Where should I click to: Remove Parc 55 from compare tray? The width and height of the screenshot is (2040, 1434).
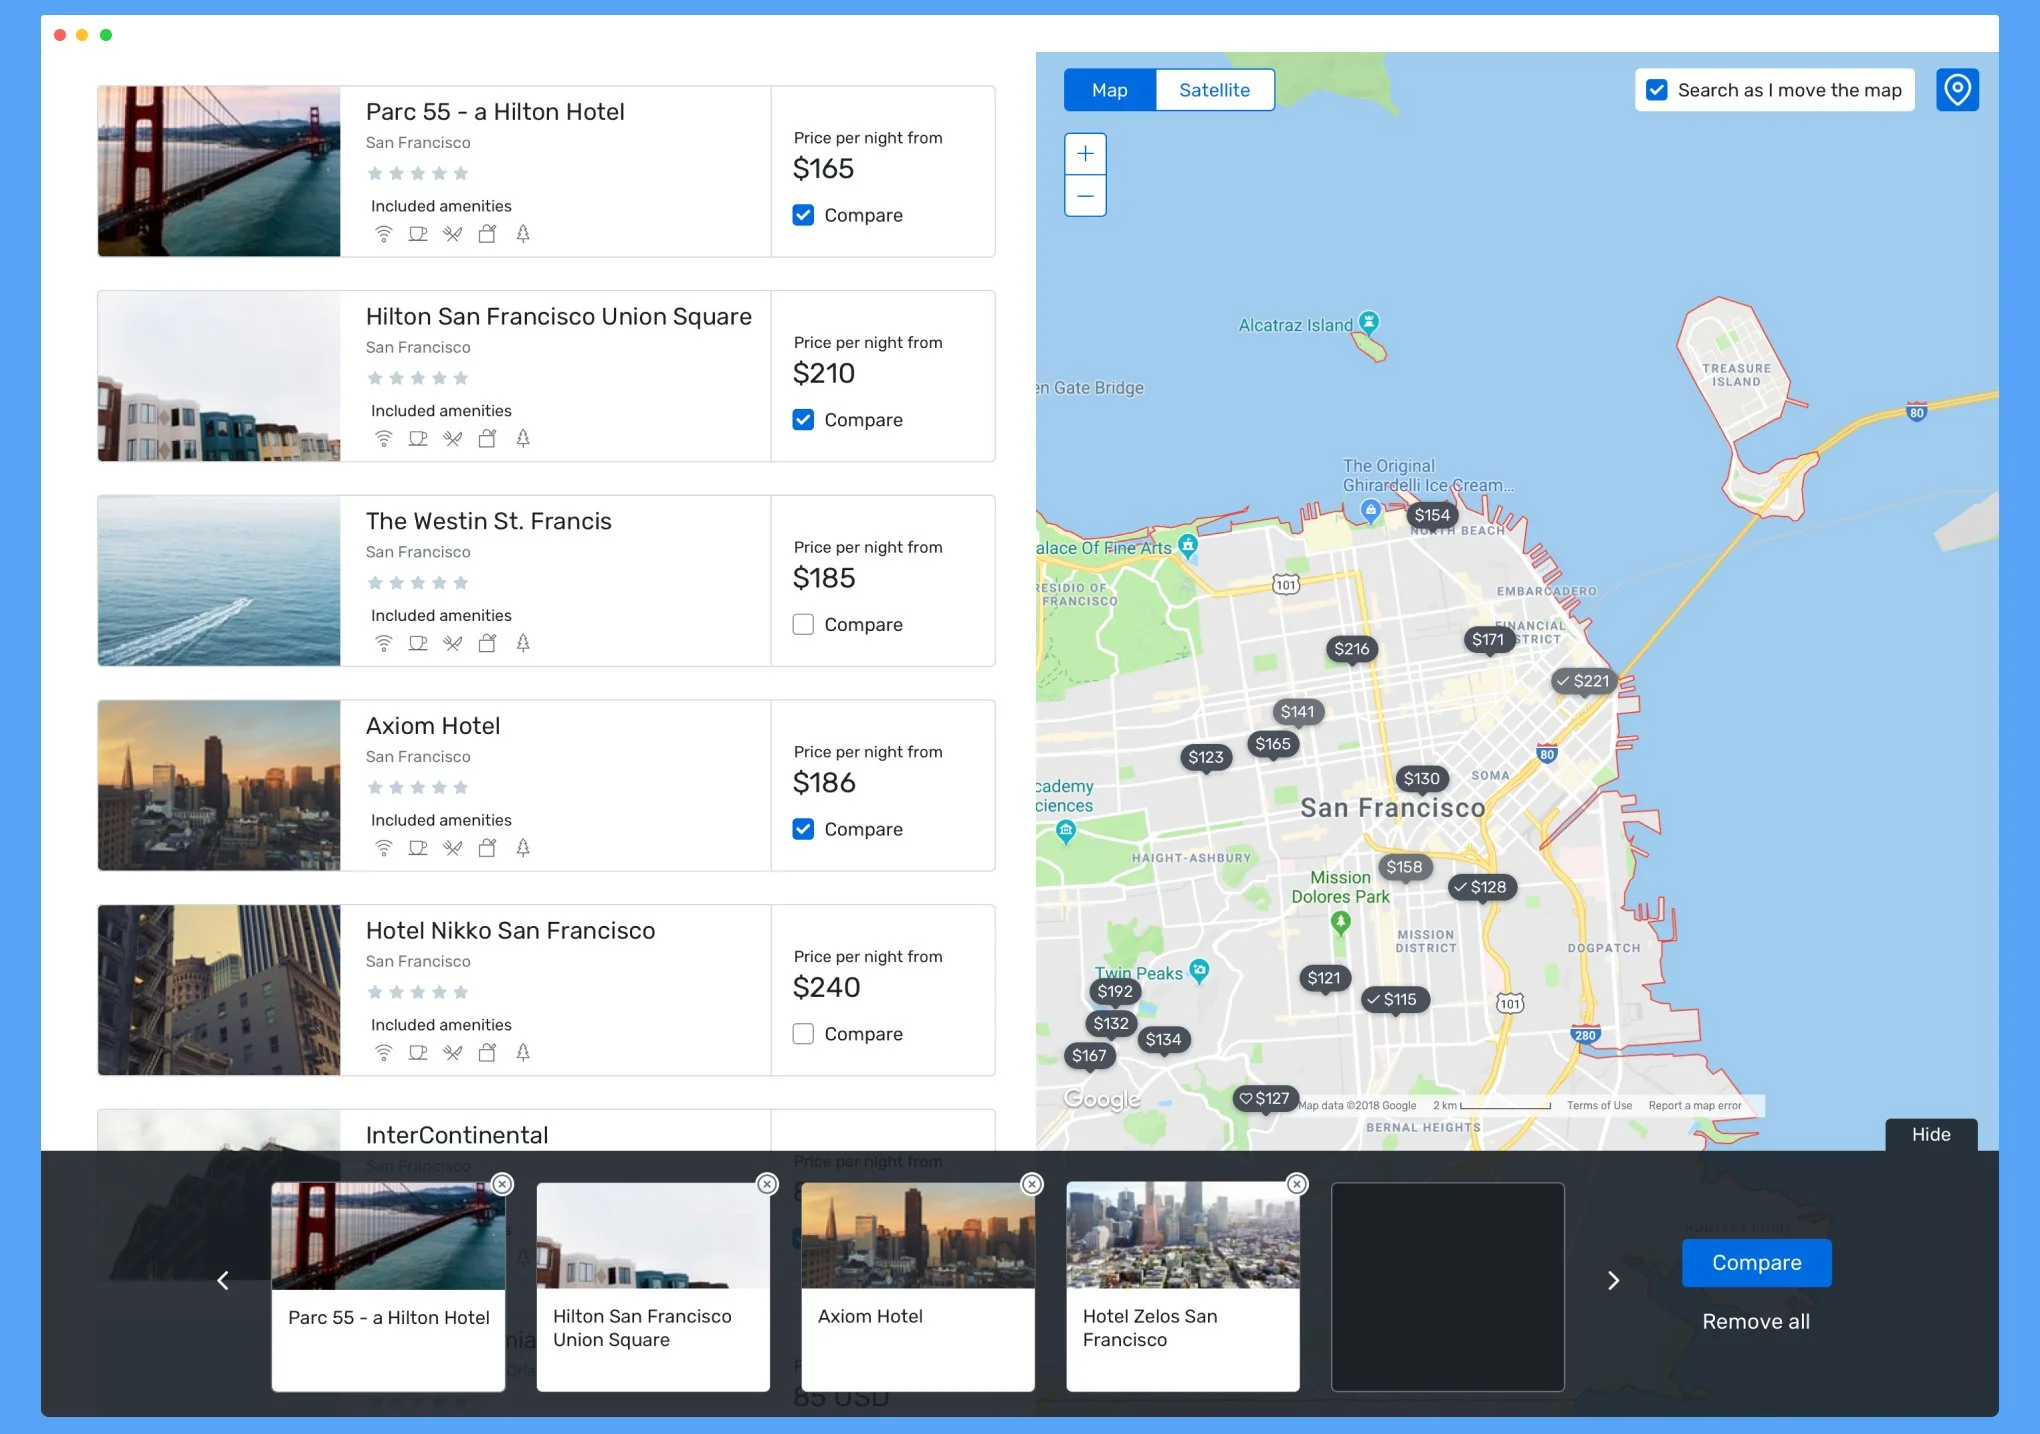coord(503,1184)
